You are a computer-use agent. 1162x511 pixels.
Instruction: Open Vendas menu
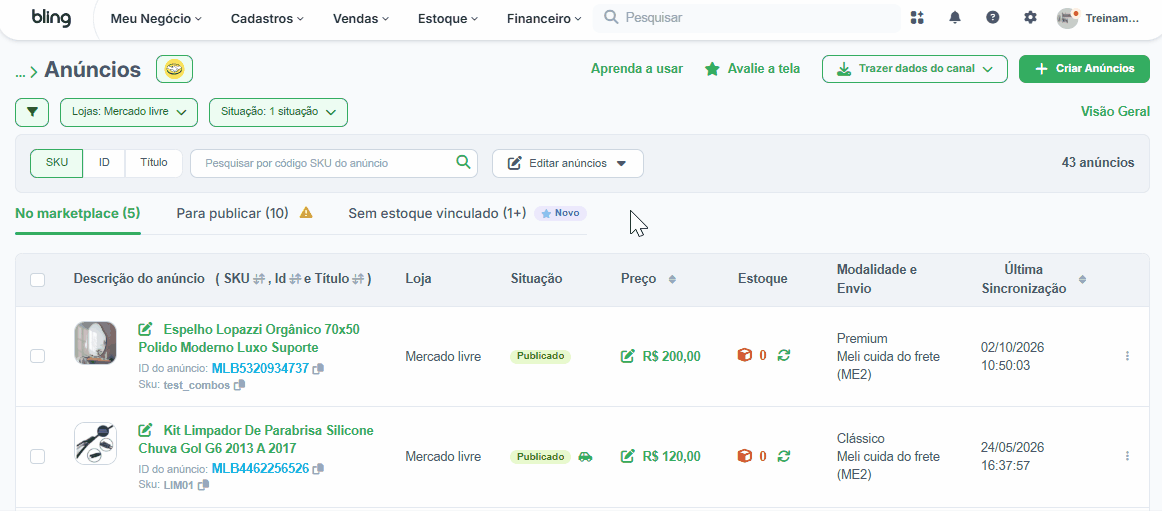click(361, 19)
